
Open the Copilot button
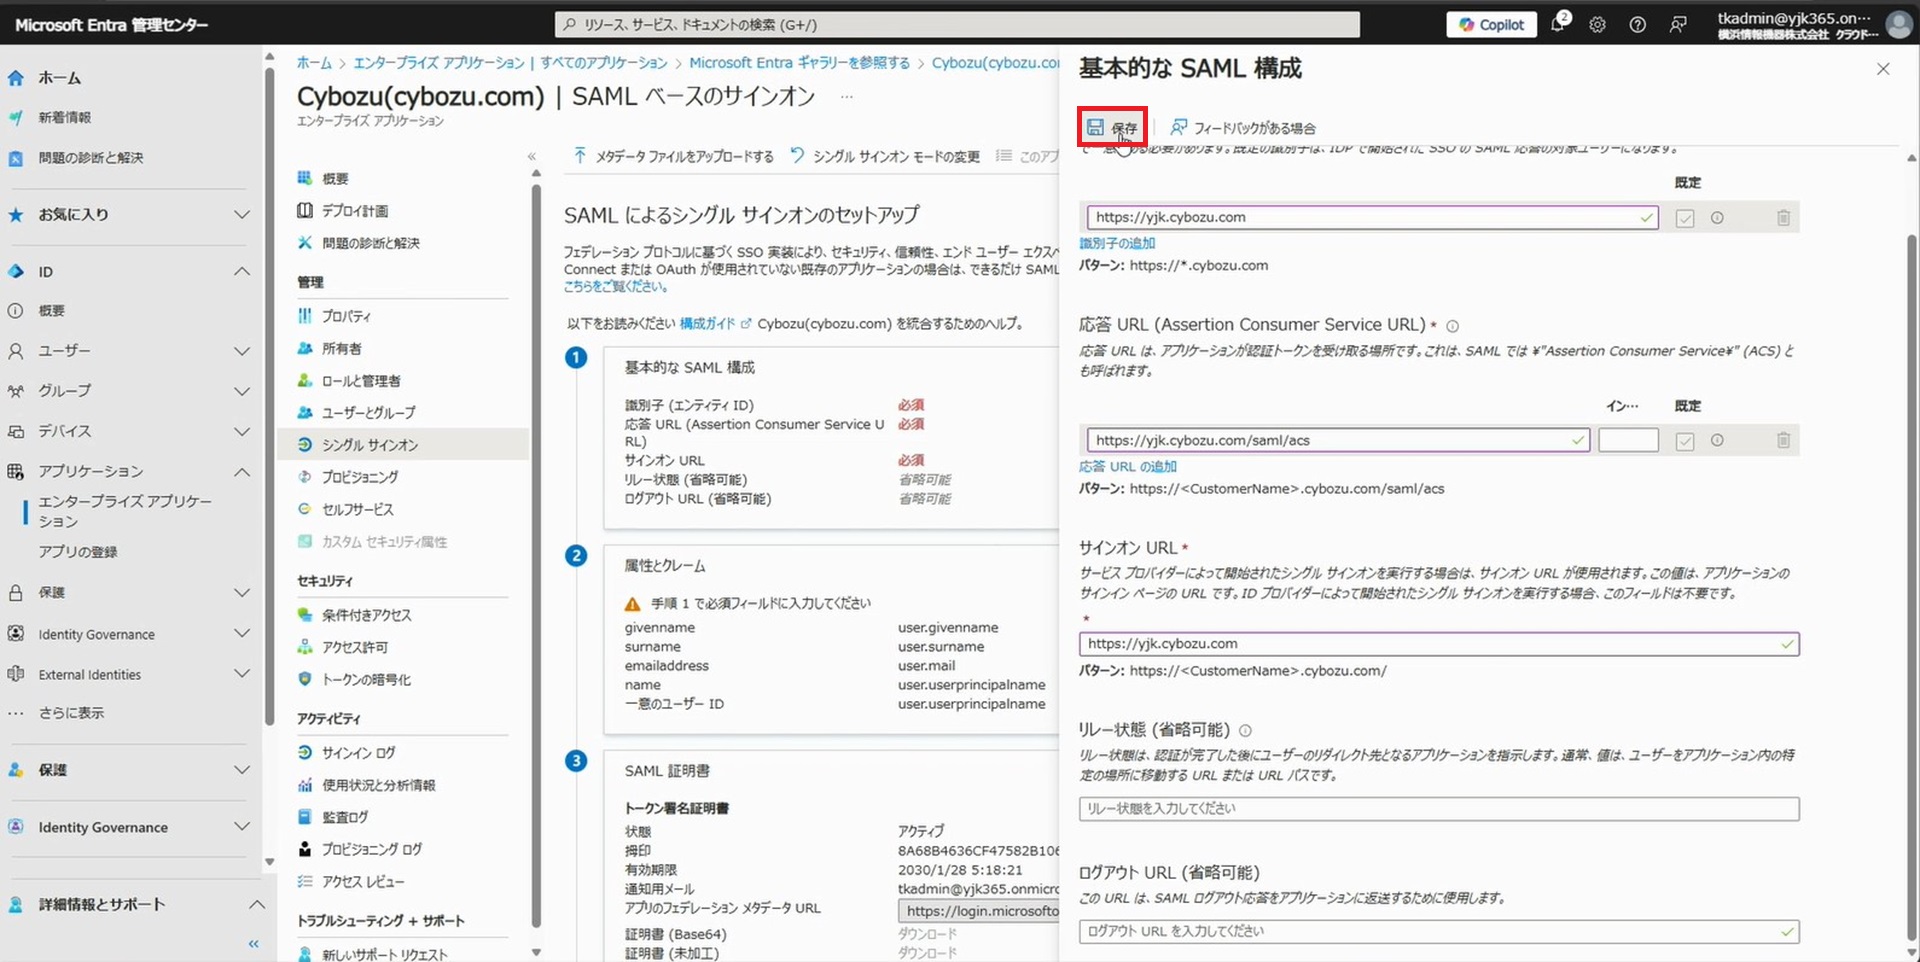[x=1491, y=24]
